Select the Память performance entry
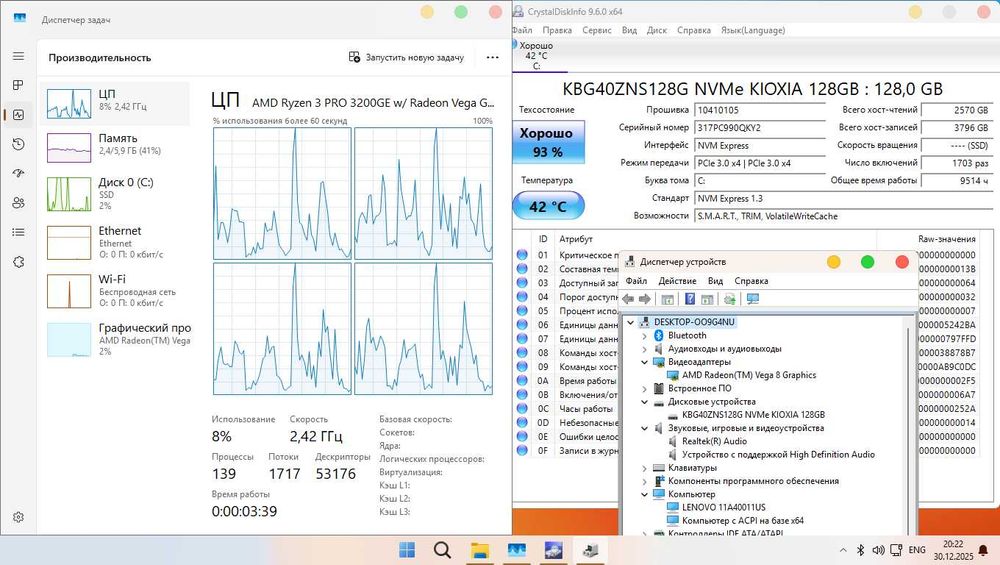This screenshot has width=1000, height=565. 115,147
